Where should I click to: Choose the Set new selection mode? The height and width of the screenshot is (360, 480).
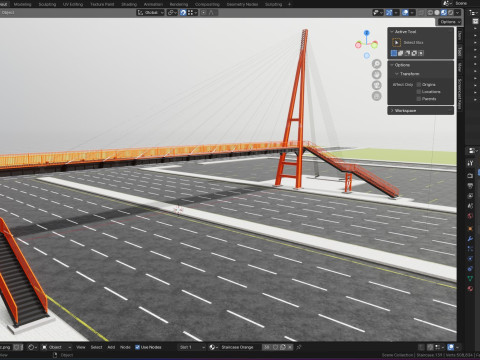point(394,53)
